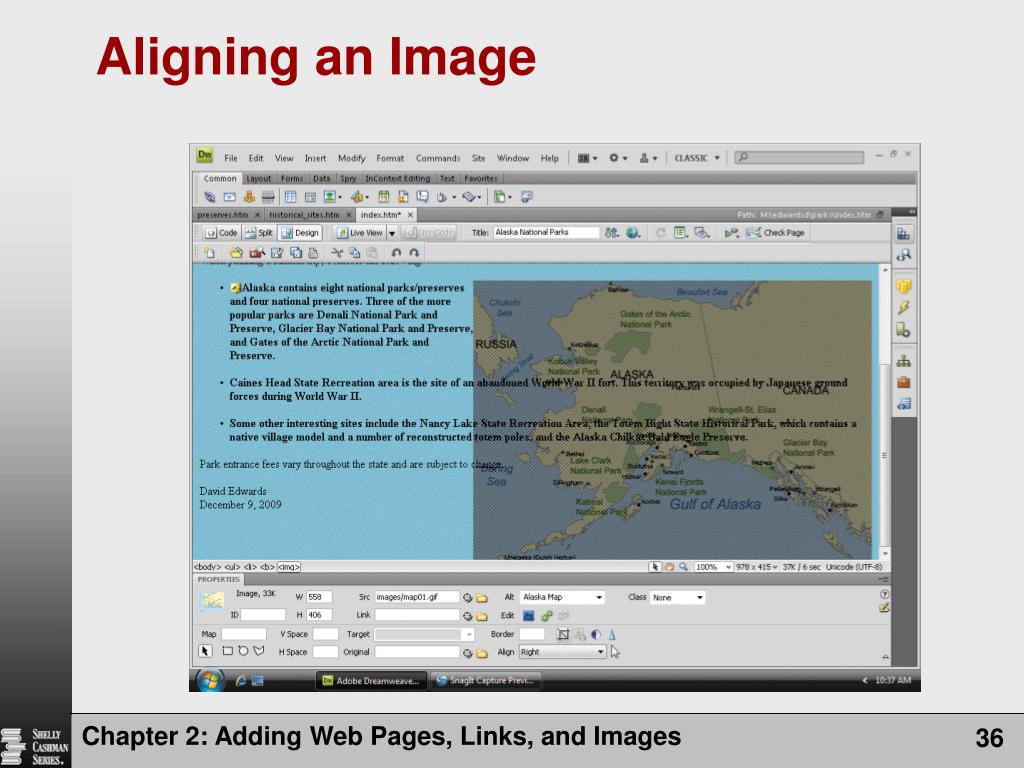Click the W width field showing 558
Screen dimensions: 1024x768
[x=319, y=597]
